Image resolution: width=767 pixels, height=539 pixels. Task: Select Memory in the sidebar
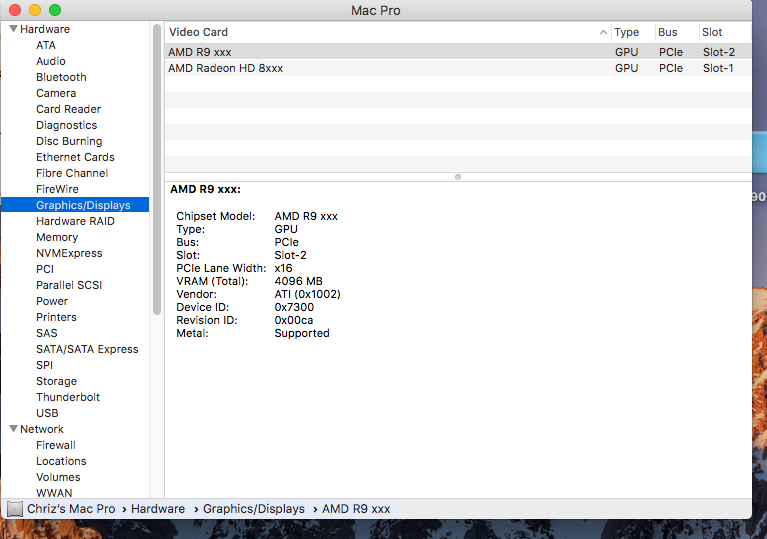coord(57,237)
